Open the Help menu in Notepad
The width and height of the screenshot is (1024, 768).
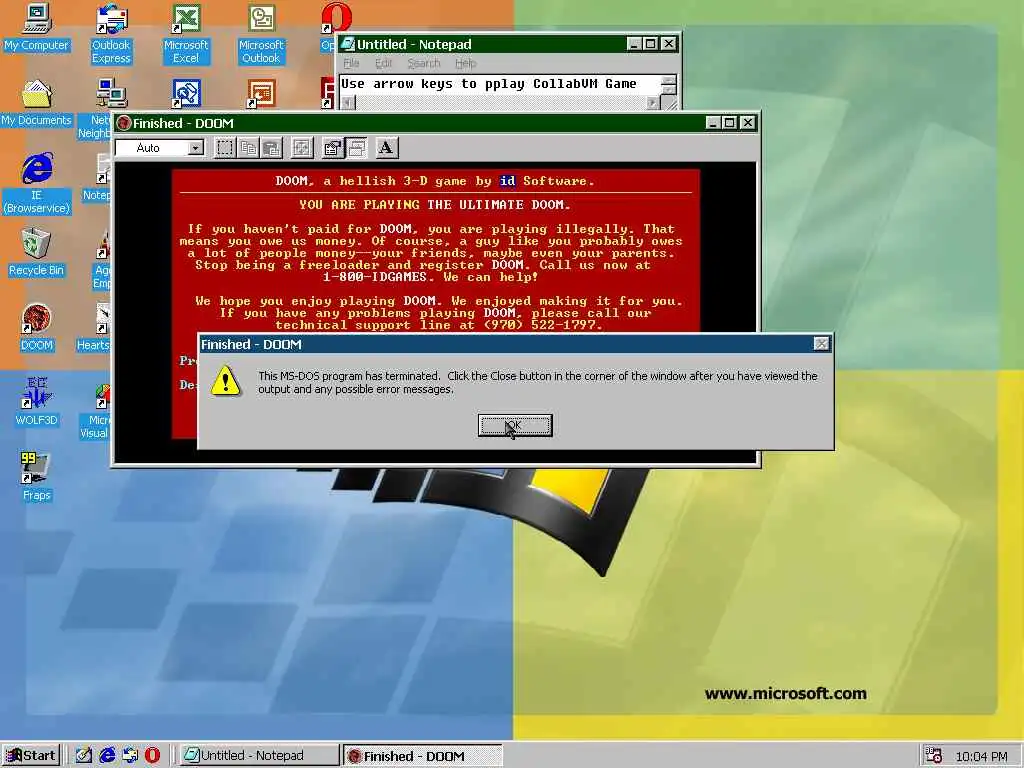466,63
